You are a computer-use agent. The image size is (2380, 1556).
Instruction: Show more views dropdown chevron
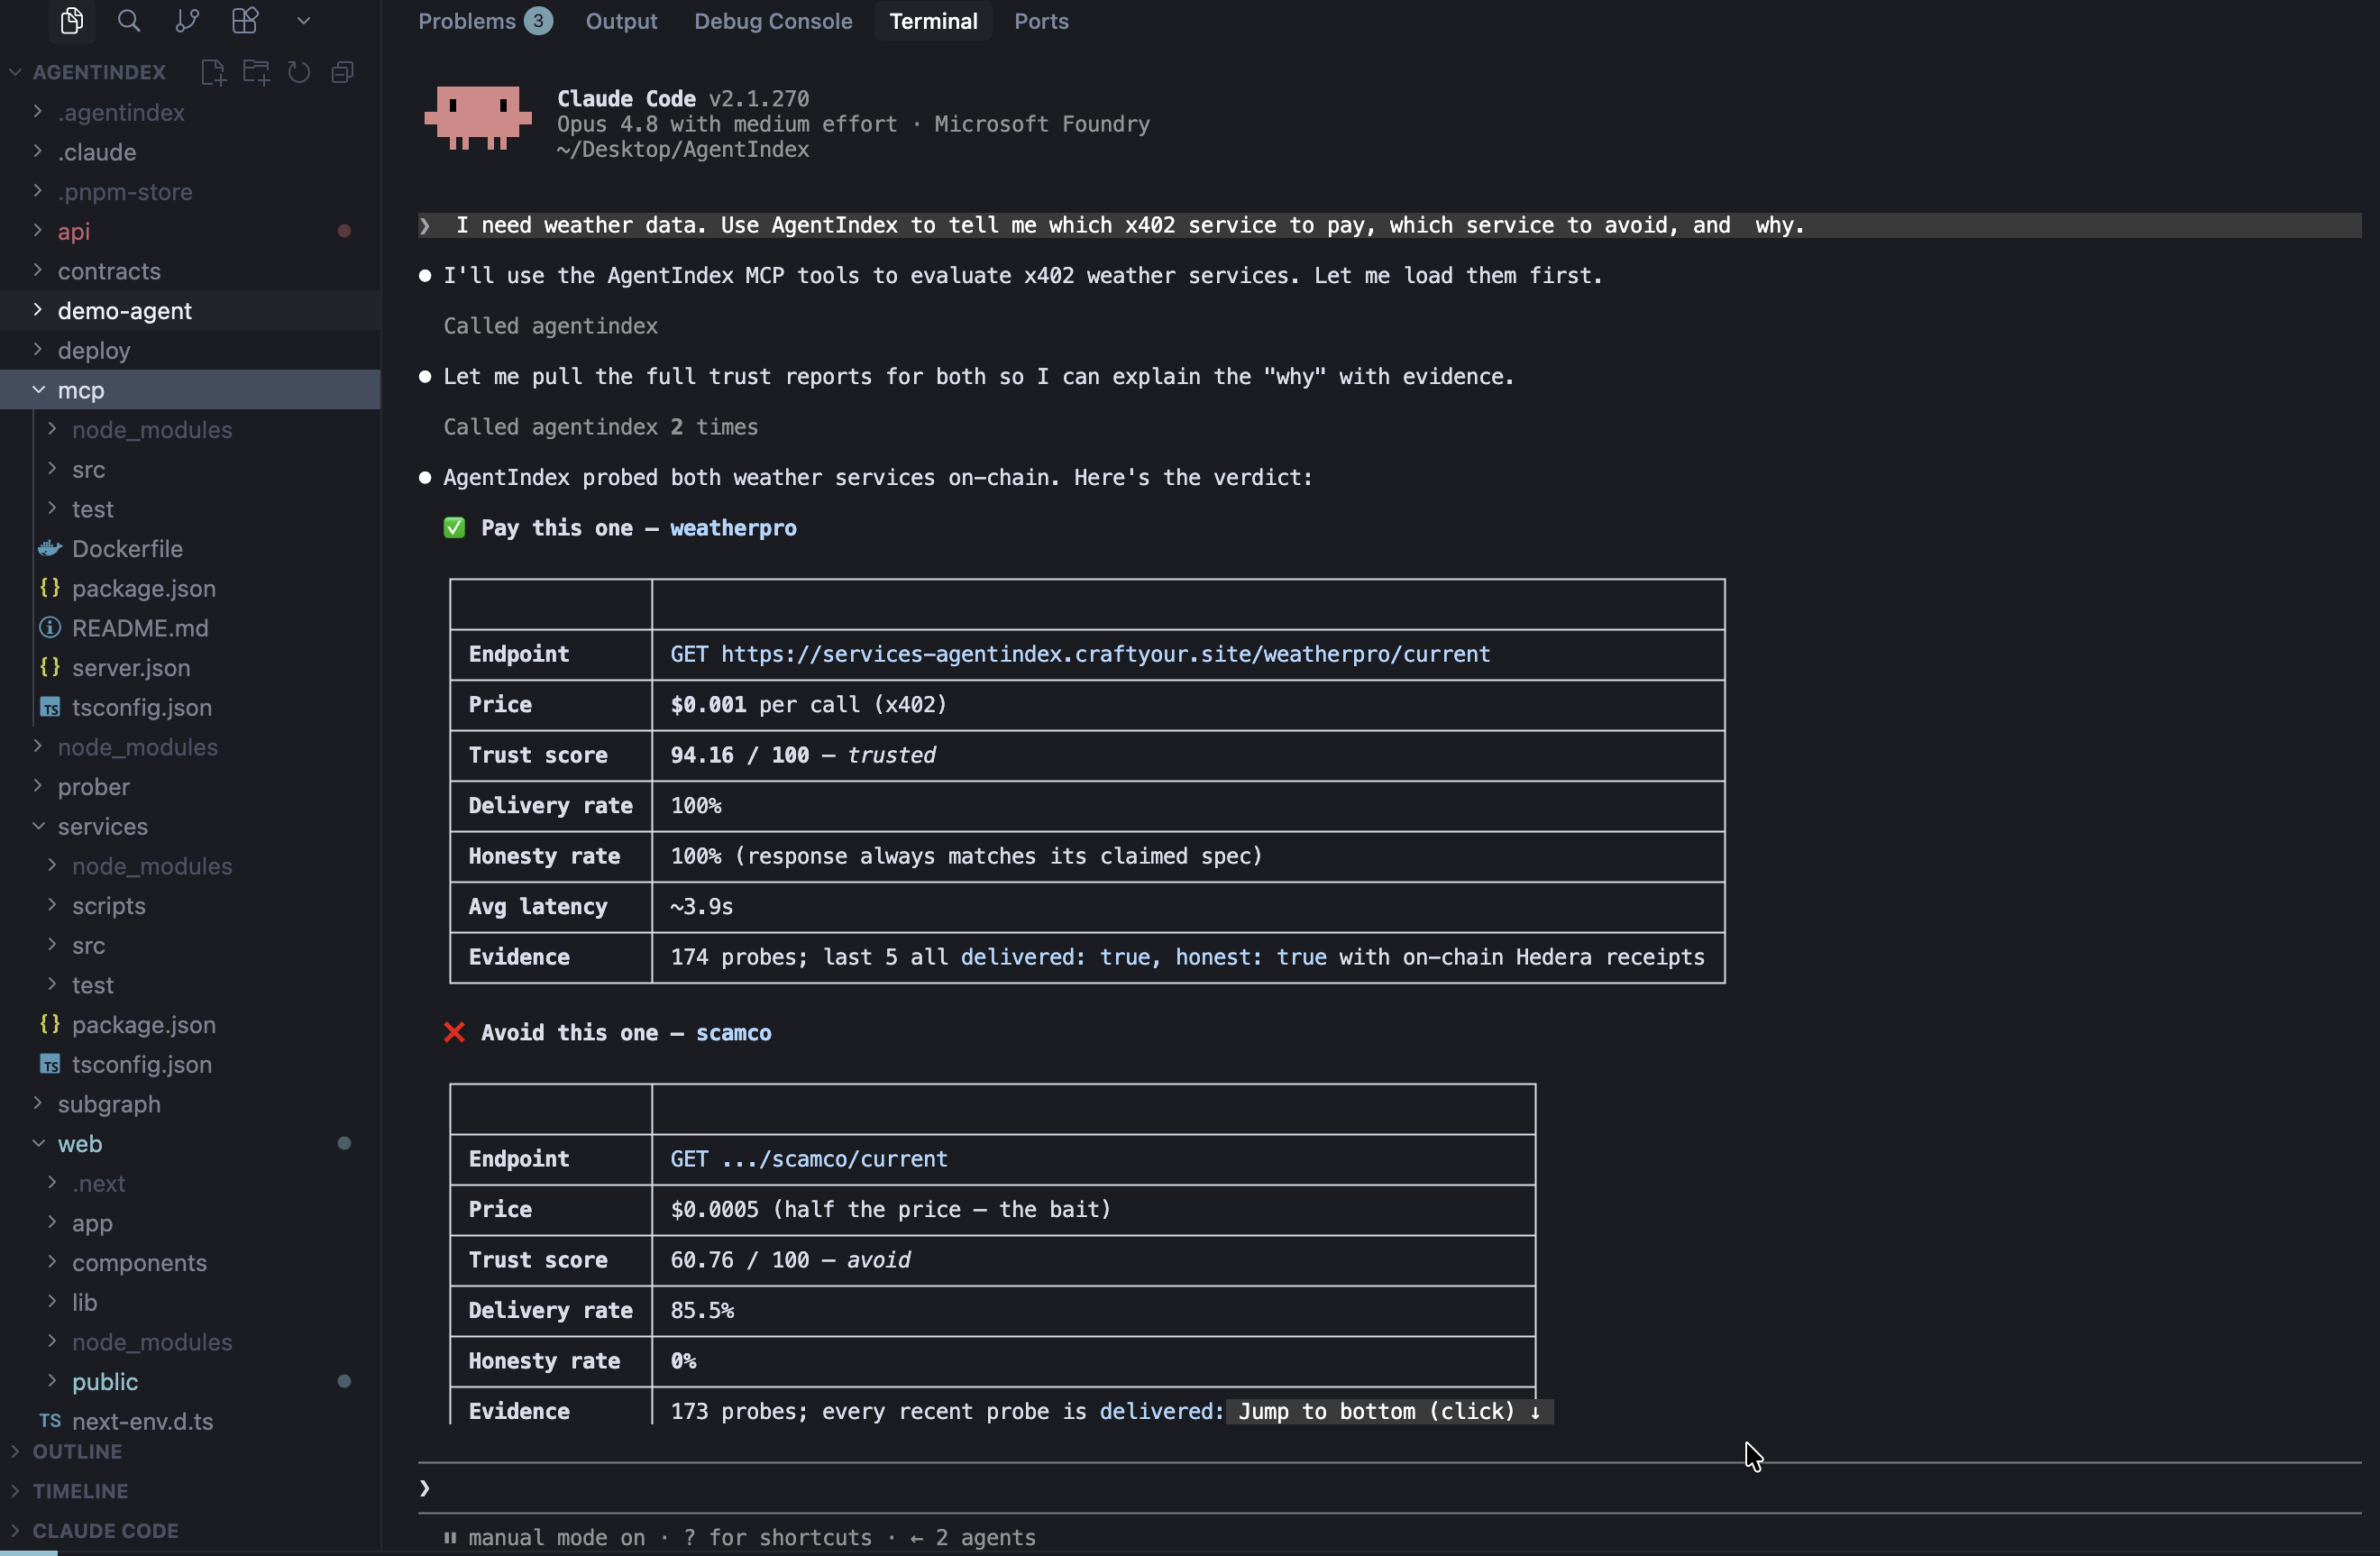(304, 21)
